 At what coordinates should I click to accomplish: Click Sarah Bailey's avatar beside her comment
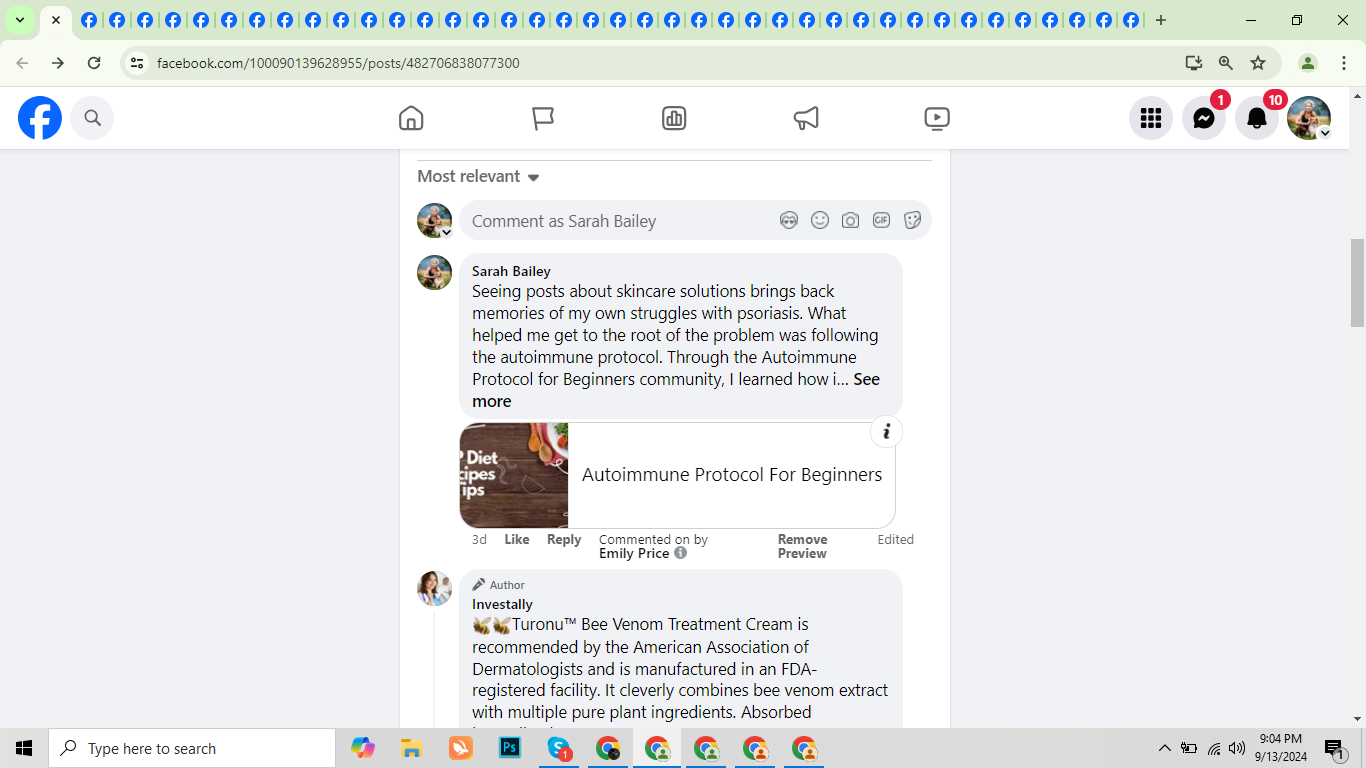pyautogui.click(x=434, y=273)
